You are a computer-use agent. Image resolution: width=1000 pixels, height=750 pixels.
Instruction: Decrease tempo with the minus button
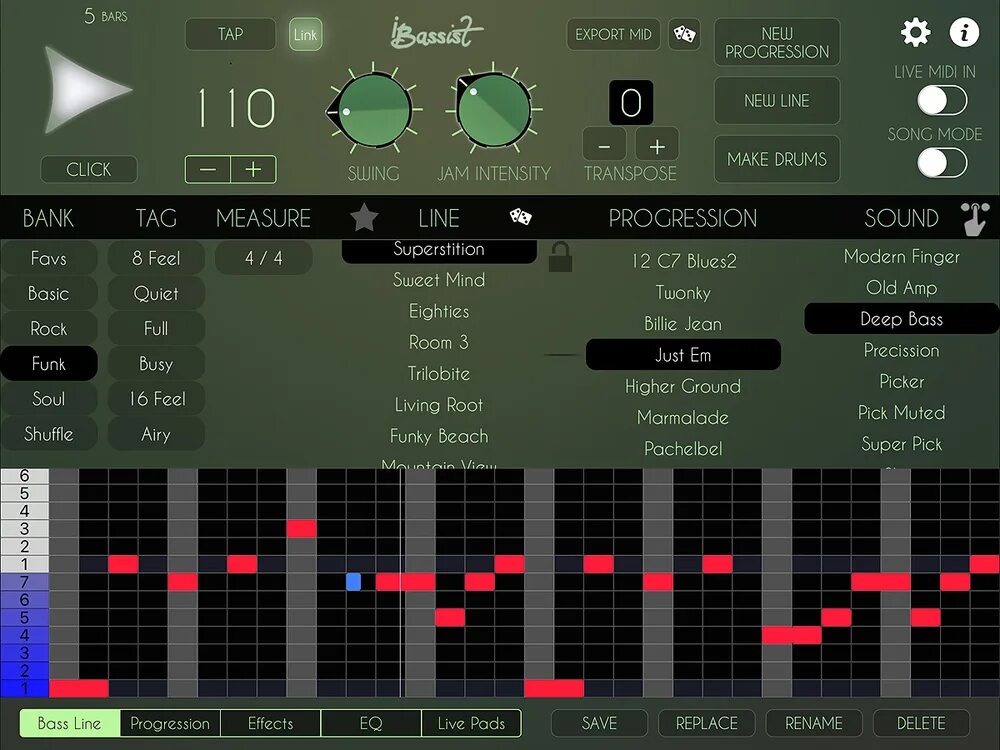[x=208, y=170]
